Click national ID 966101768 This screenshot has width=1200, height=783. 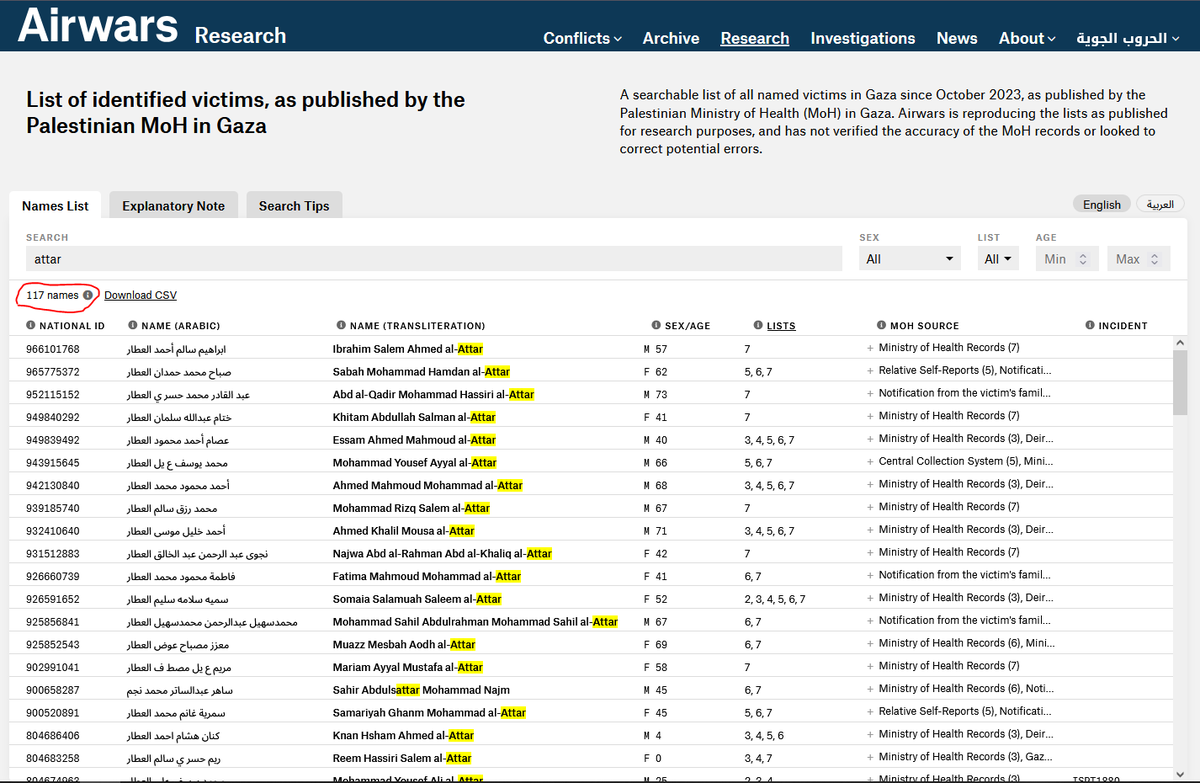point(53,349)
